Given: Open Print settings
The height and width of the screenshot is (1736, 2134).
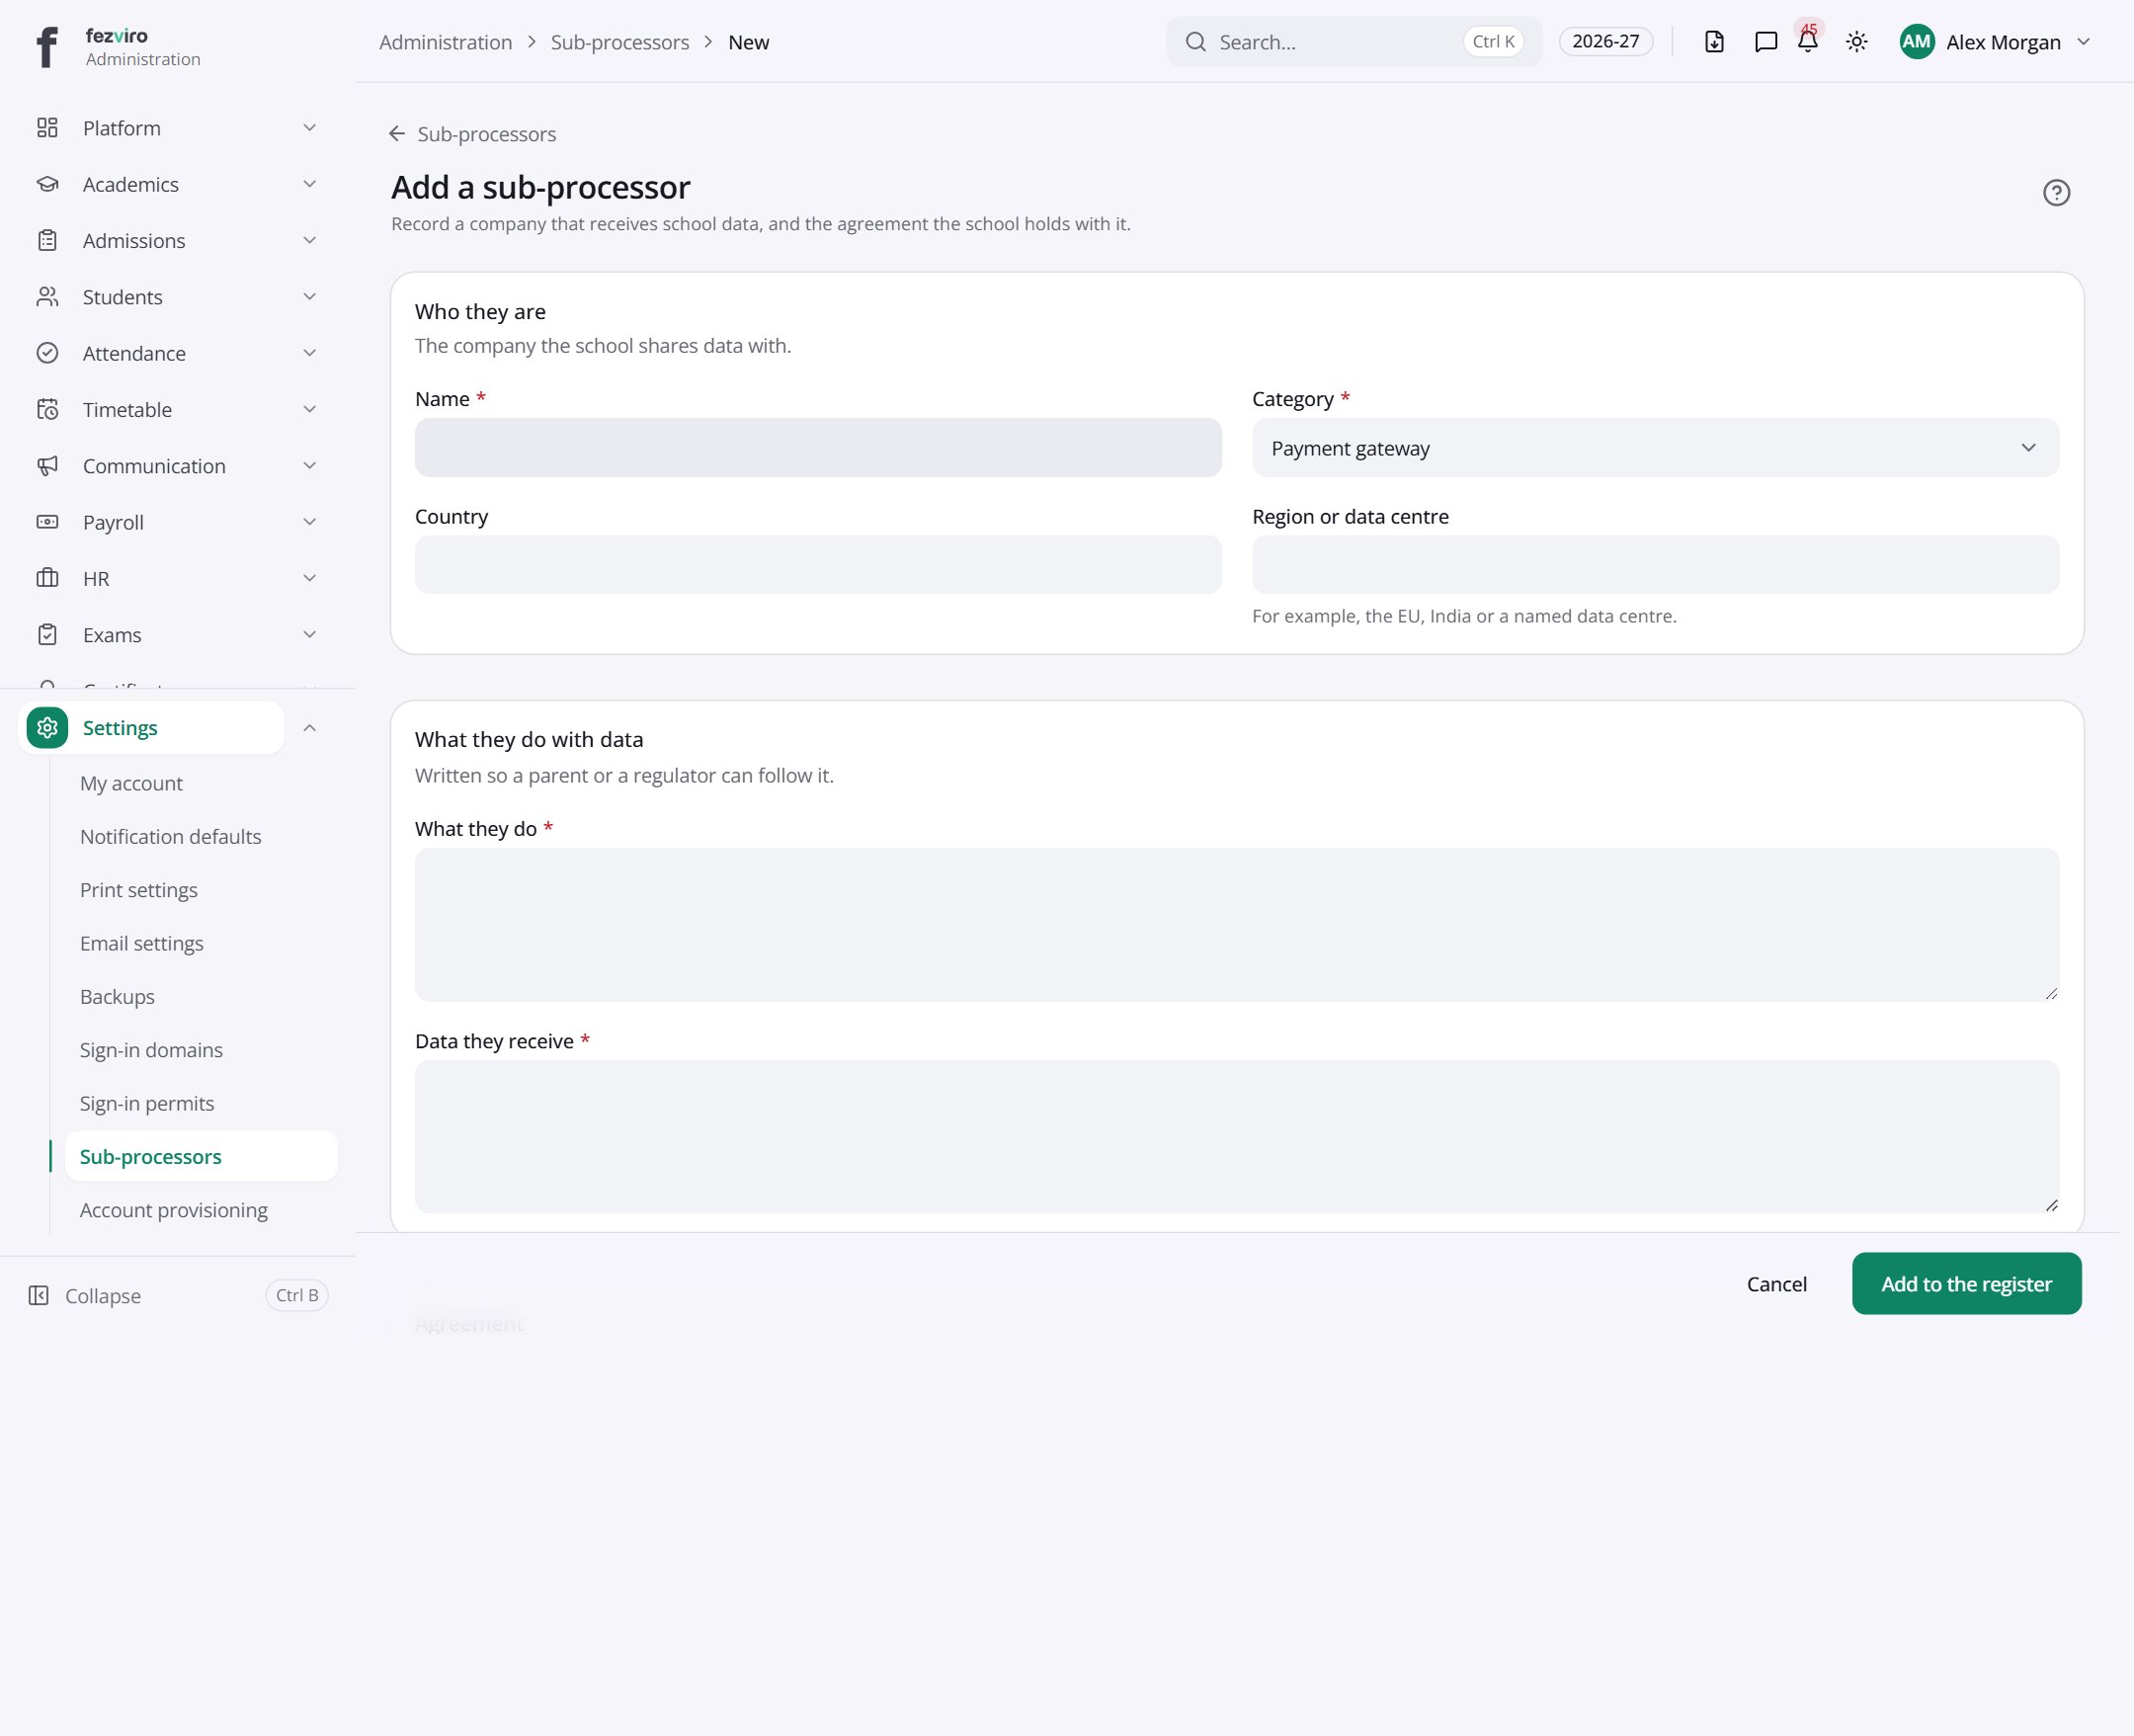Looking at the screenshot, I should [x=138, y=890].
